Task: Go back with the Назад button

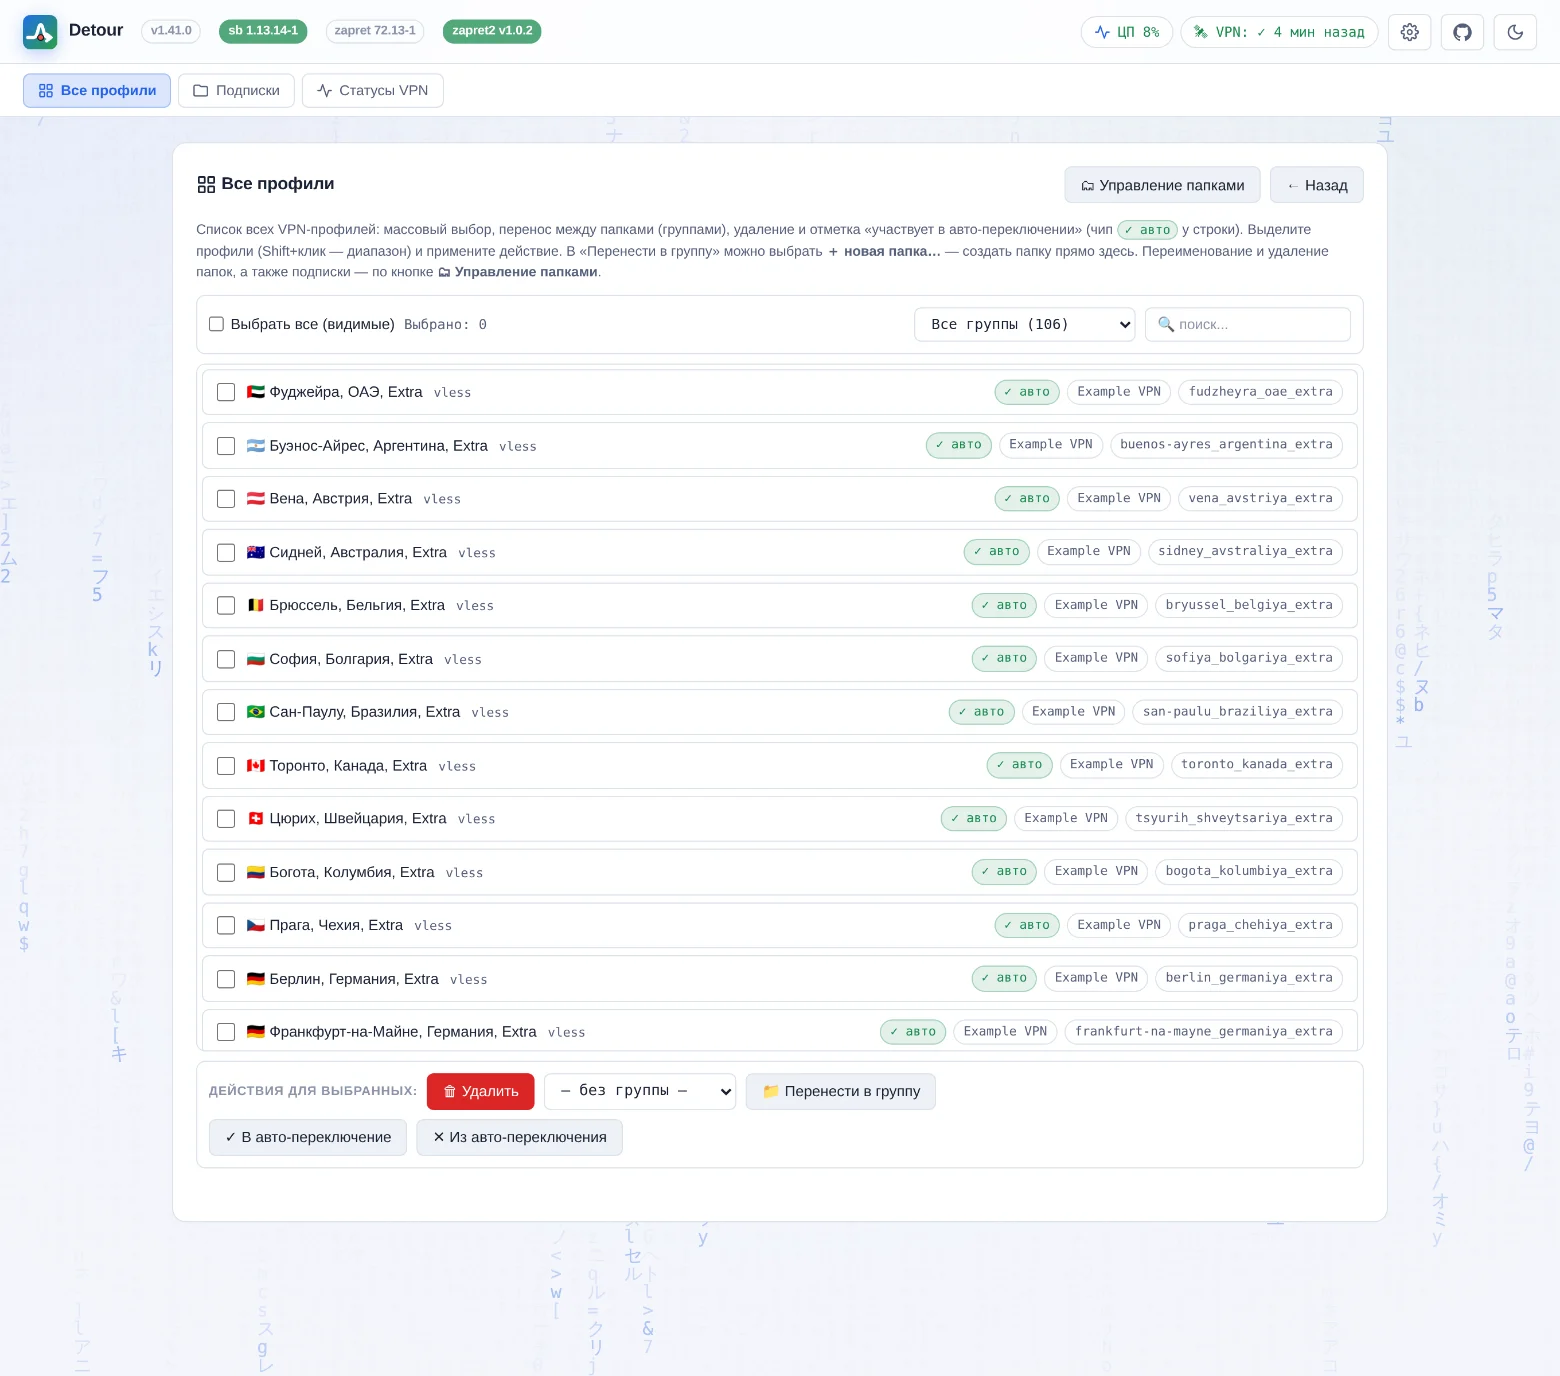Action: 1317,185
